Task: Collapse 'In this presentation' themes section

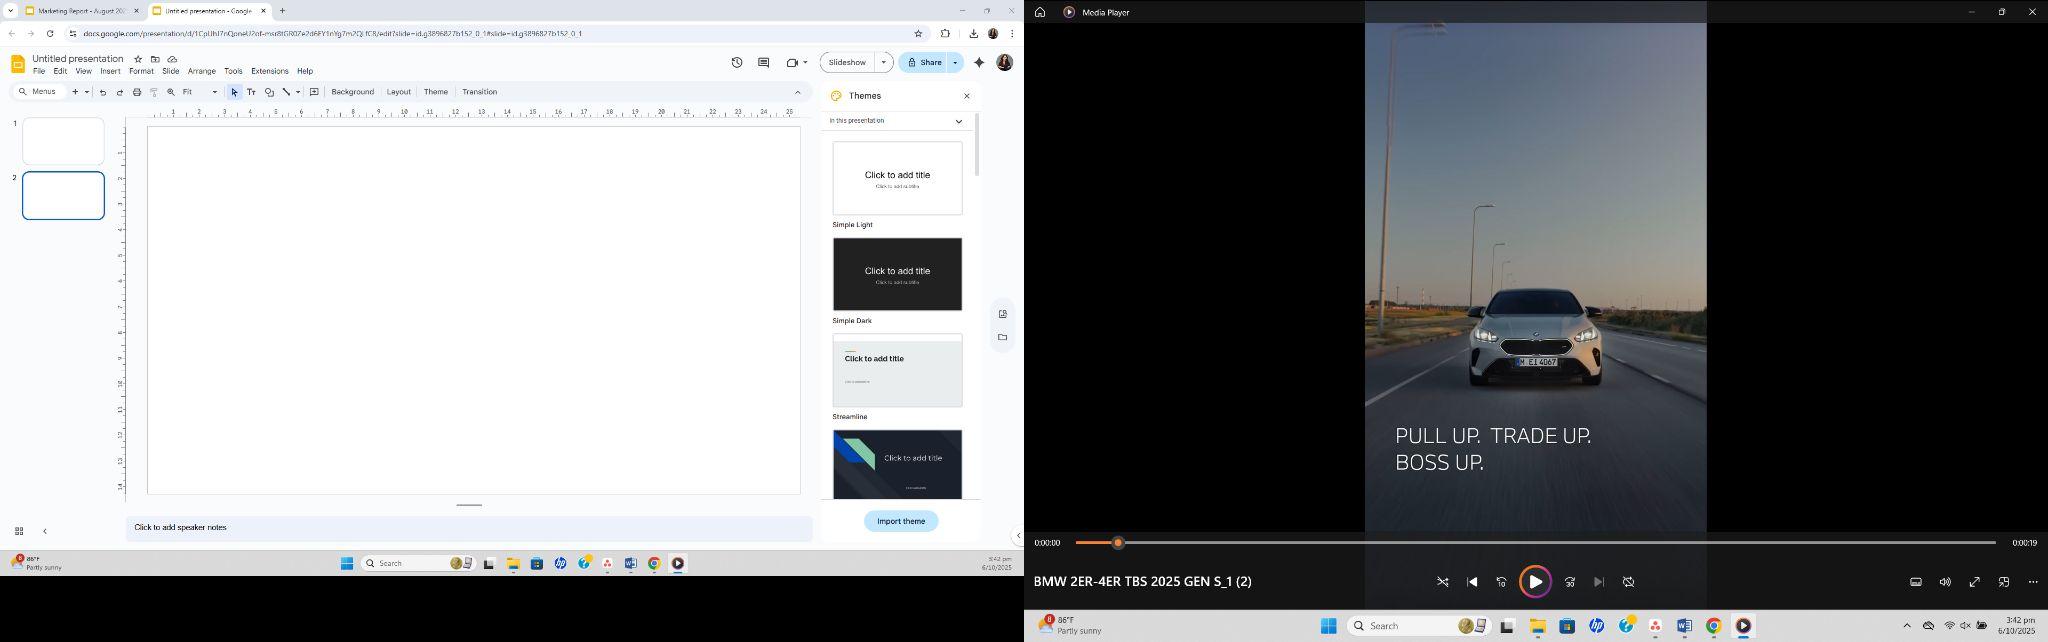Action: point(958,121)
